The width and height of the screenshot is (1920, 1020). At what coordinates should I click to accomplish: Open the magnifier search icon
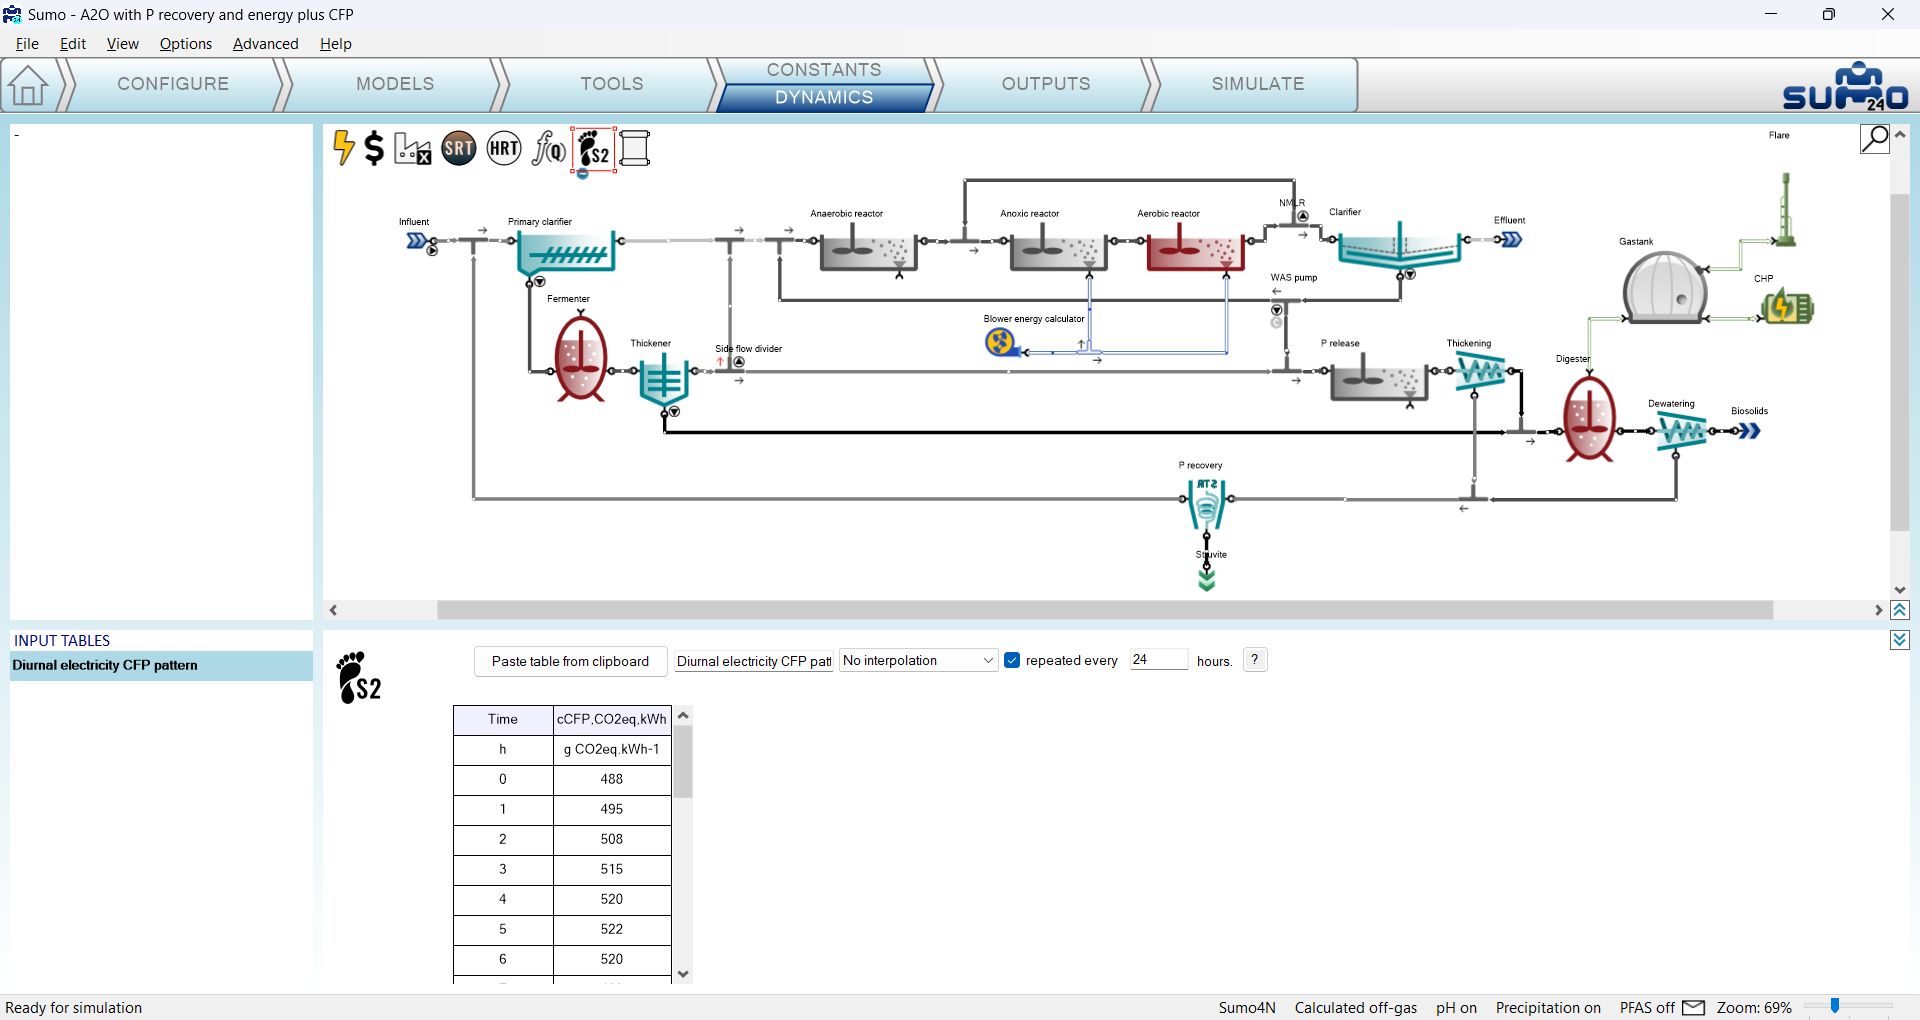pyautogui.click(x=1874, y=138)
